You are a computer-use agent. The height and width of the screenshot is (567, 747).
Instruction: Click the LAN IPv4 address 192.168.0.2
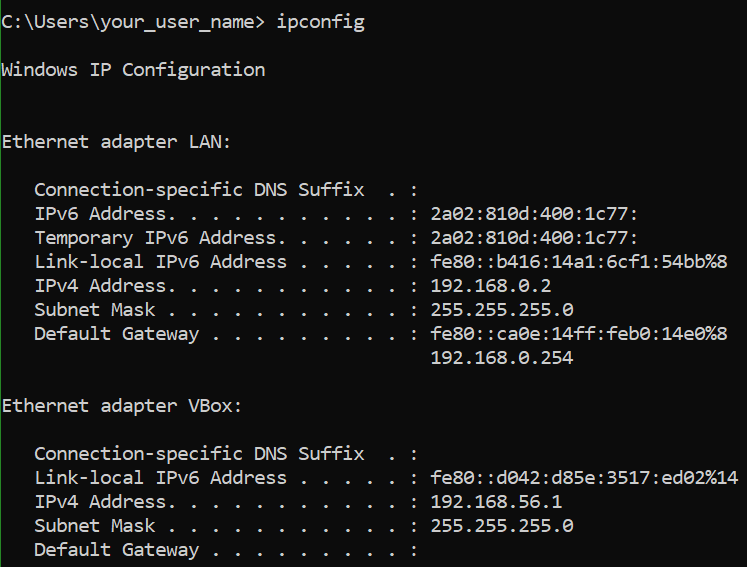click(491, 286)
